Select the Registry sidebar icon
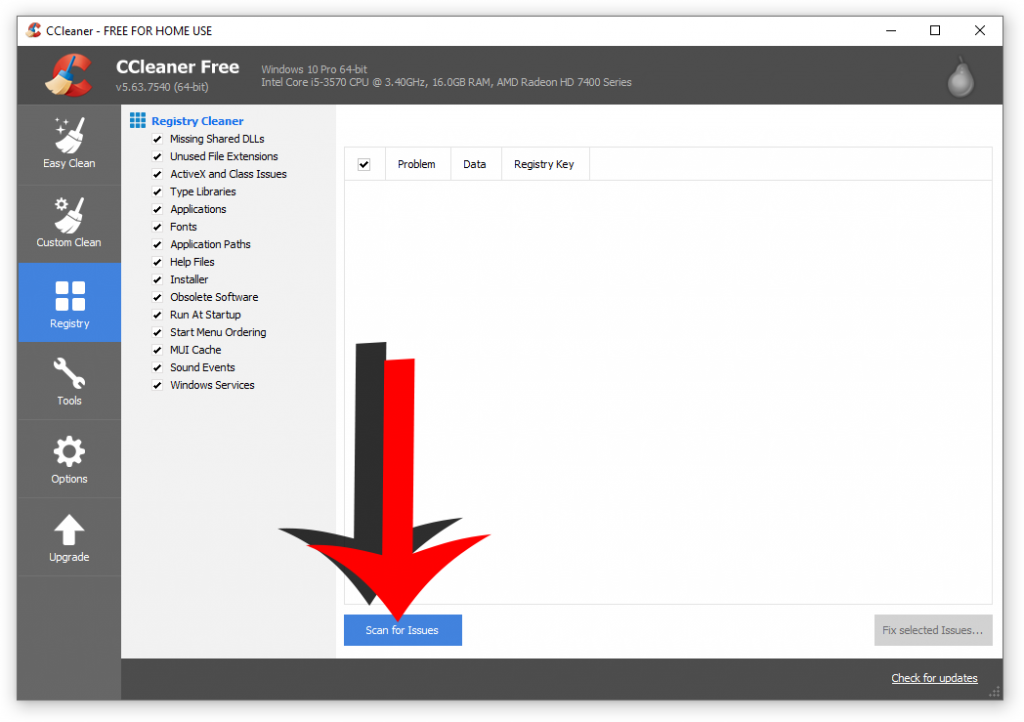The height and width of the screenshot is (722, 1024). [69, 303]
